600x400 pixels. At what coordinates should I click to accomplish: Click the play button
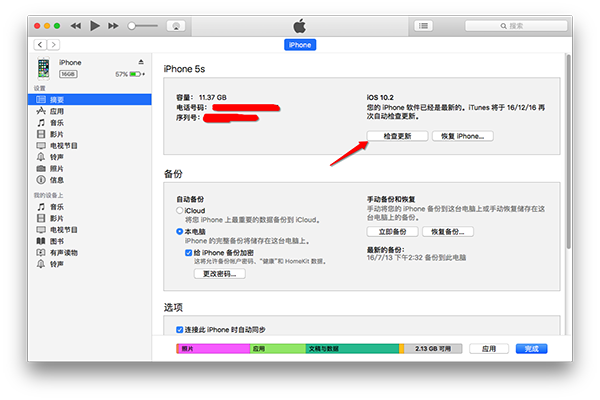(x=95, y=26)
